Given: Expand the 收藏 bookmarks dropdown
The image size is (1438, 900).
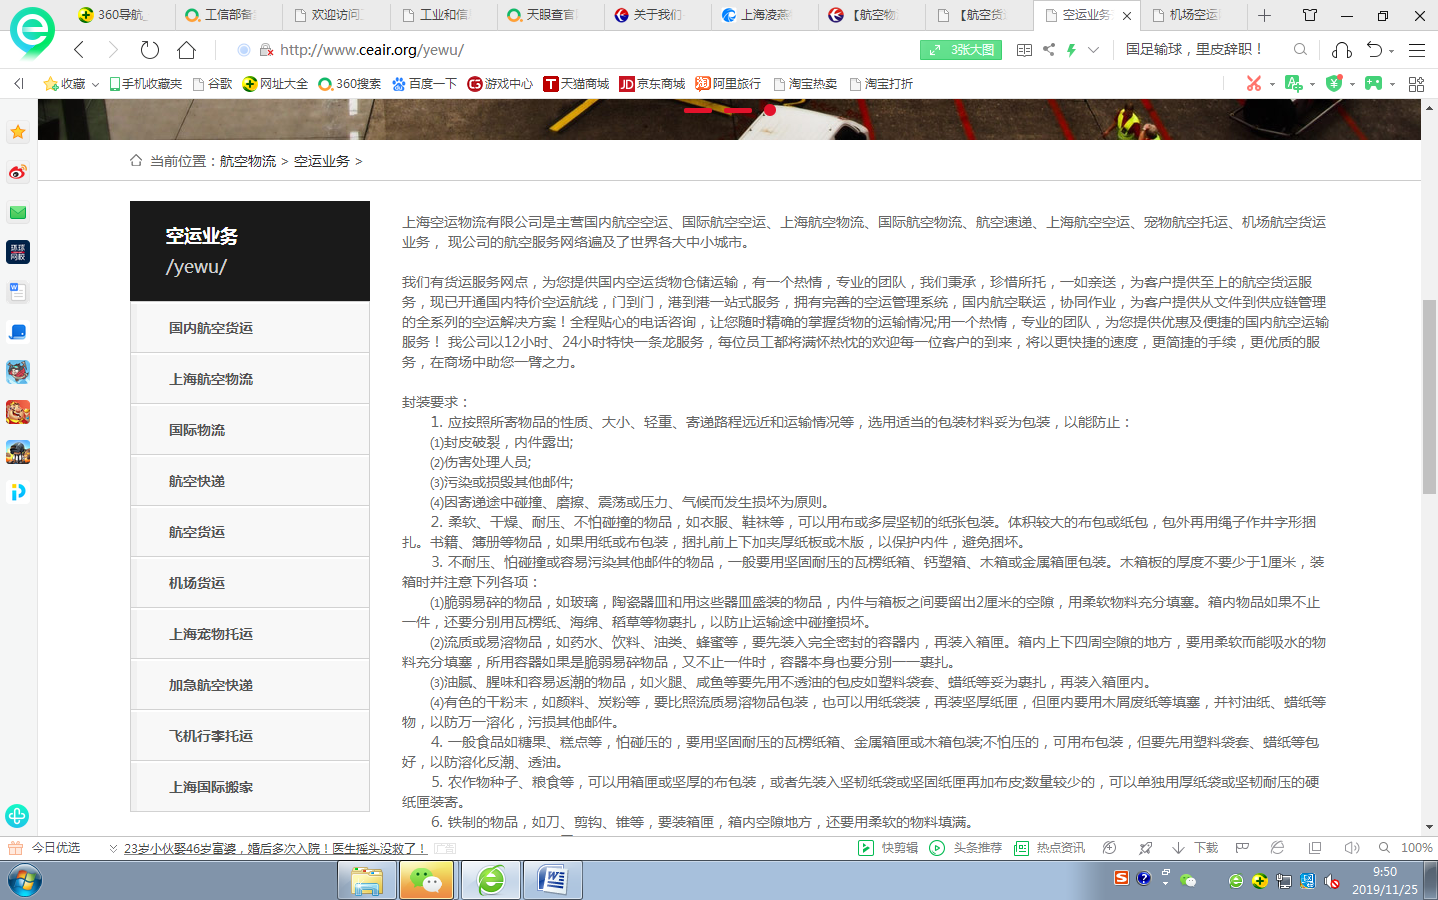Looking at the screenshot, I should 95,85.
